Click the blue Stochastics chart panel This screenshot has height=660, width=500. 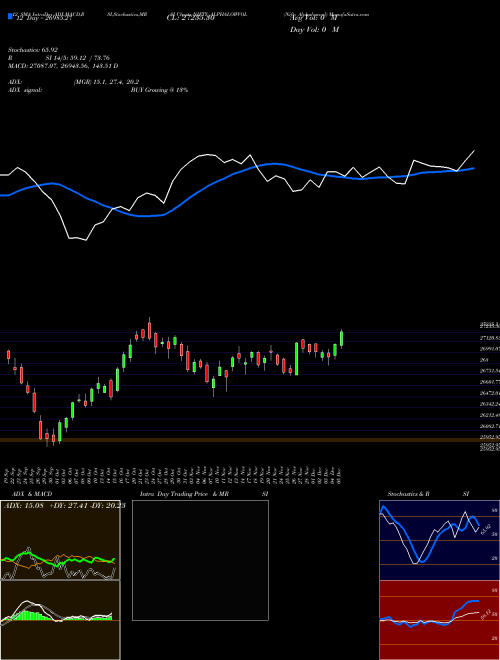(439, 540)
